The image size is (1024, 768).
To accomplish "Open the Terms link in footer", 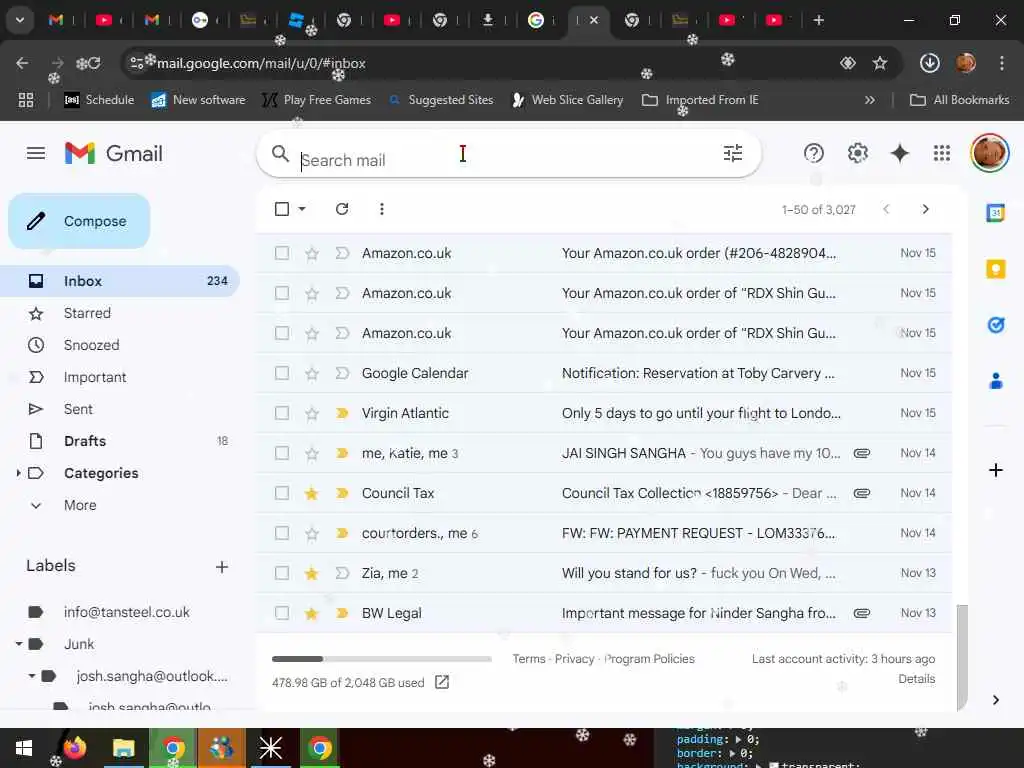I will point(529,659).
